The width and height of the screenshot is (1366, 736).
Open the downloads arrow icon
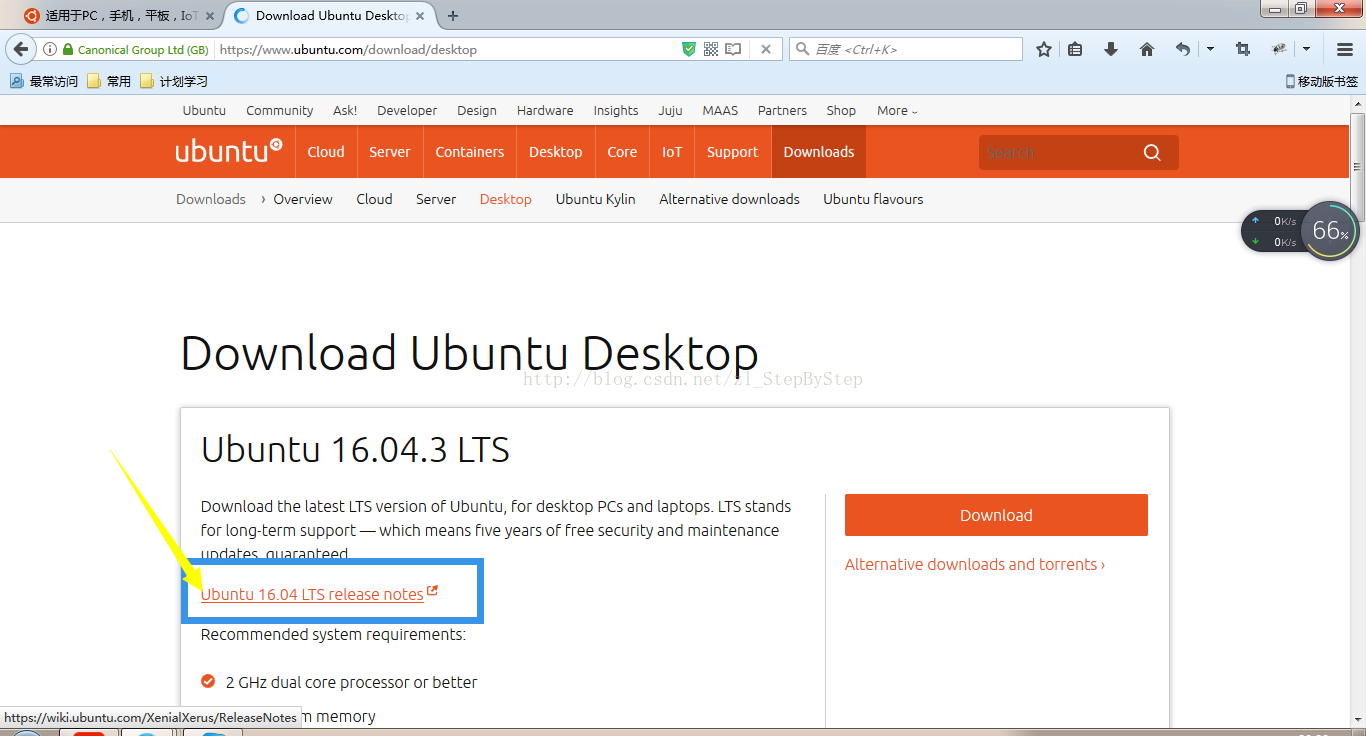[1111, 49]
